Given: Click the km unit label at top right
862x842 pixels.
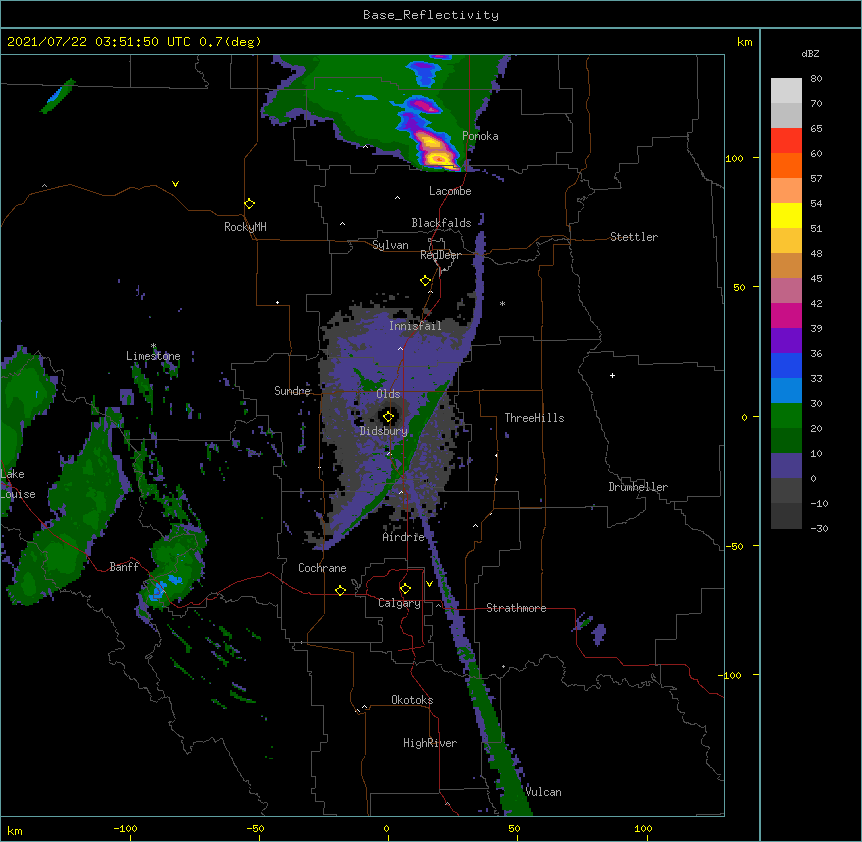Looking at the screenshot, I should click(x=744, y=42).
